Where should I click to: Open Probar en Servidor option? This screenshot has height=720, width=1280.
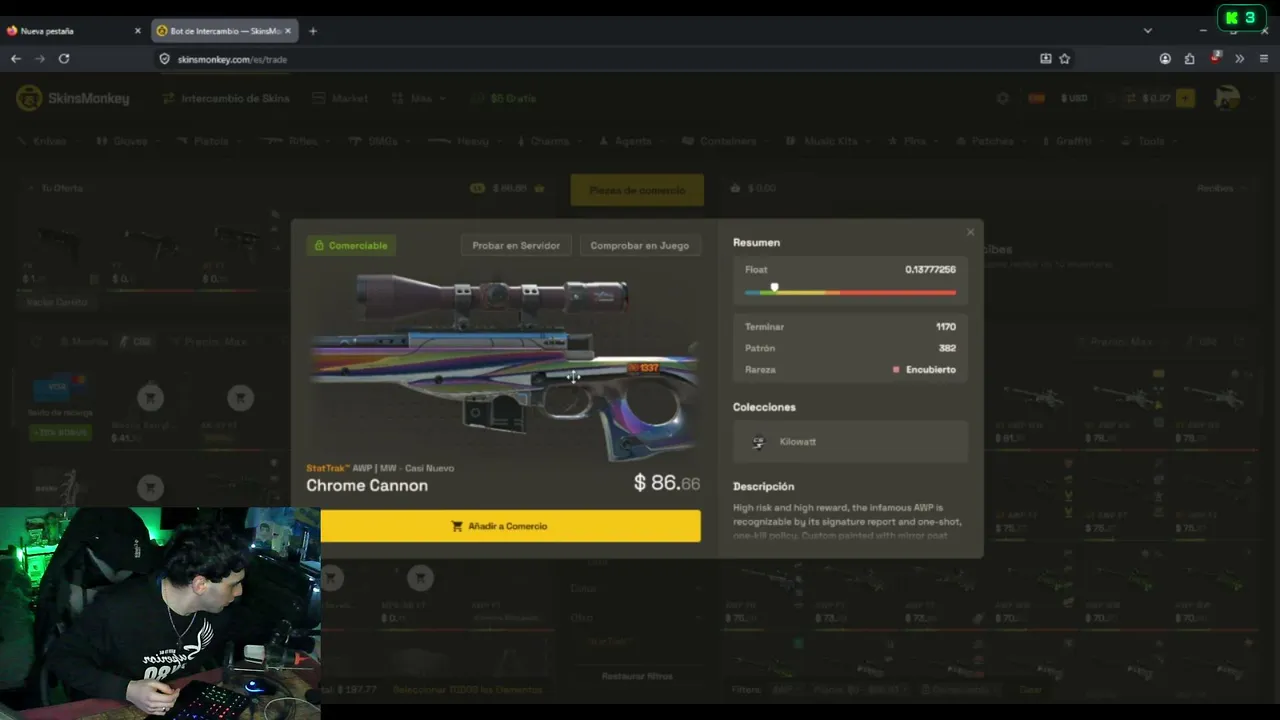[x=516, y=245]
